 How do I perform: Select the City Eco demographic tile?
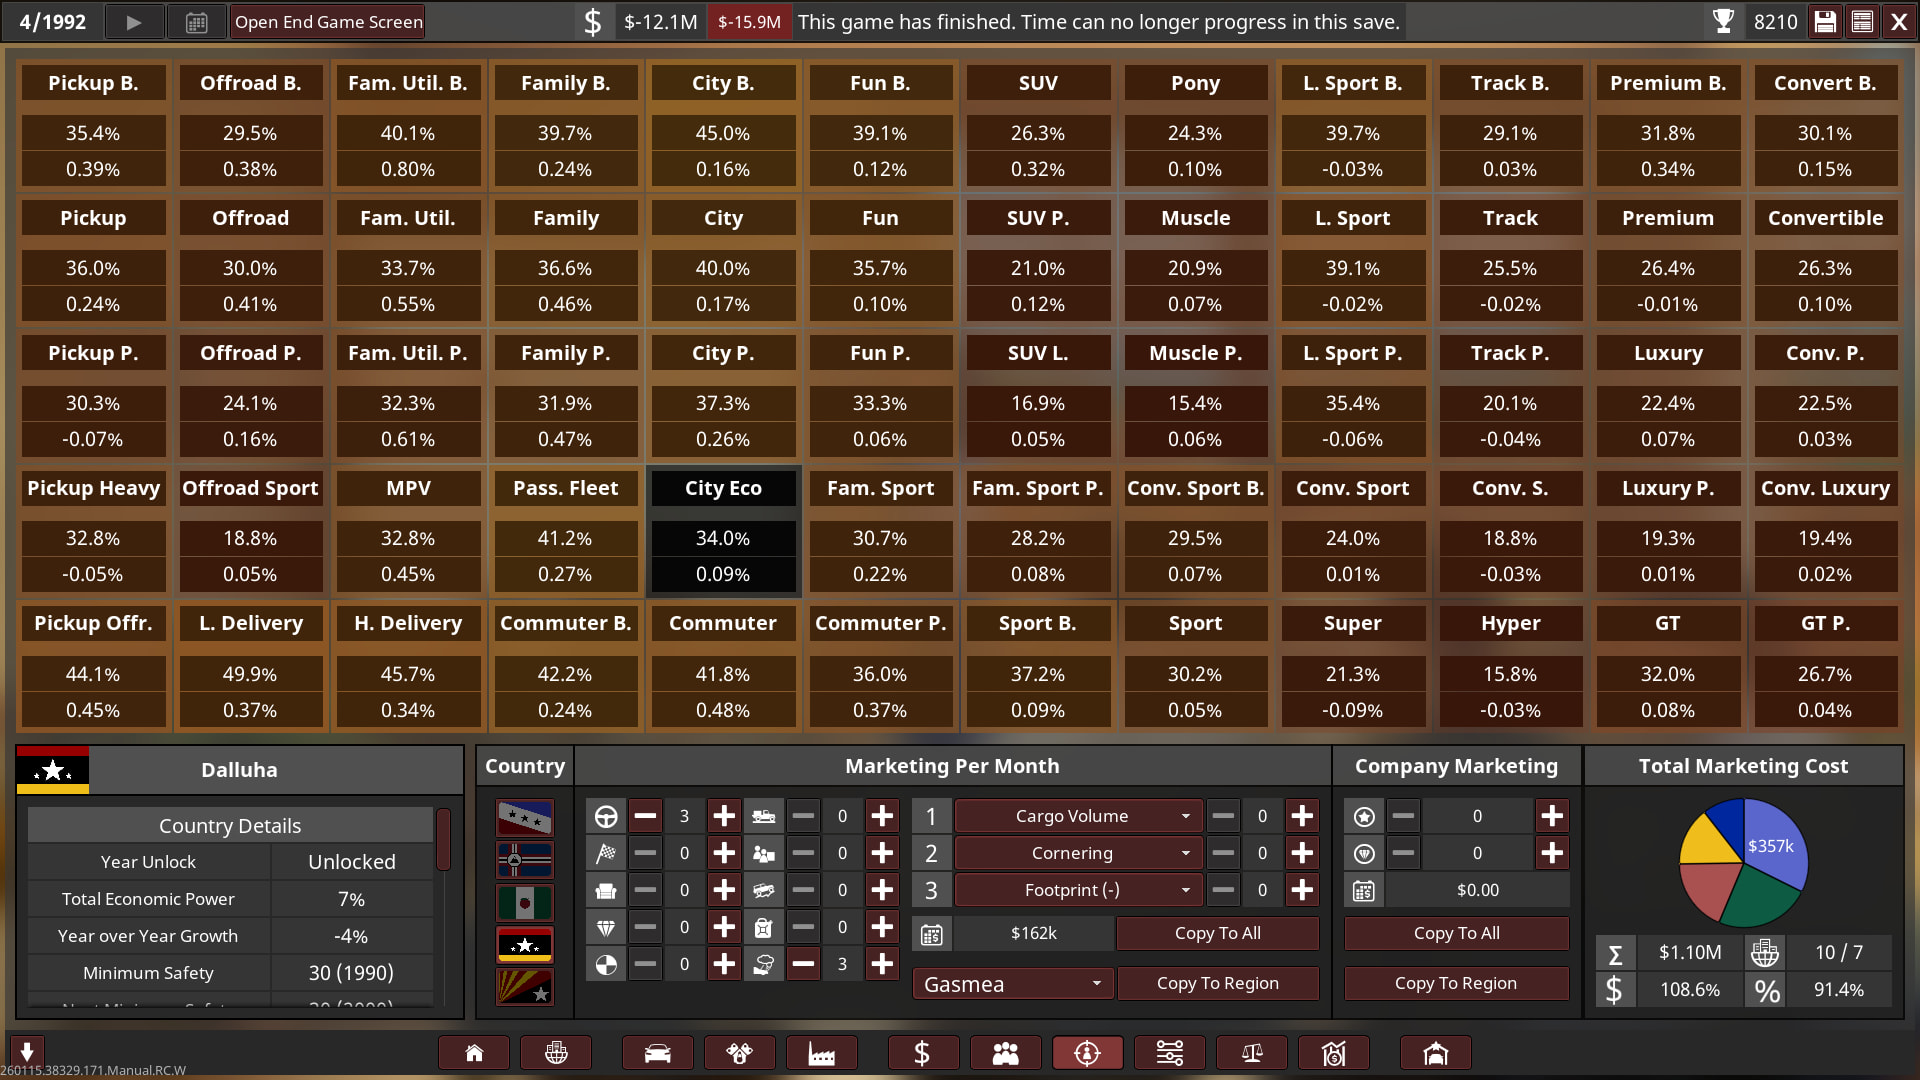[723, 531]
